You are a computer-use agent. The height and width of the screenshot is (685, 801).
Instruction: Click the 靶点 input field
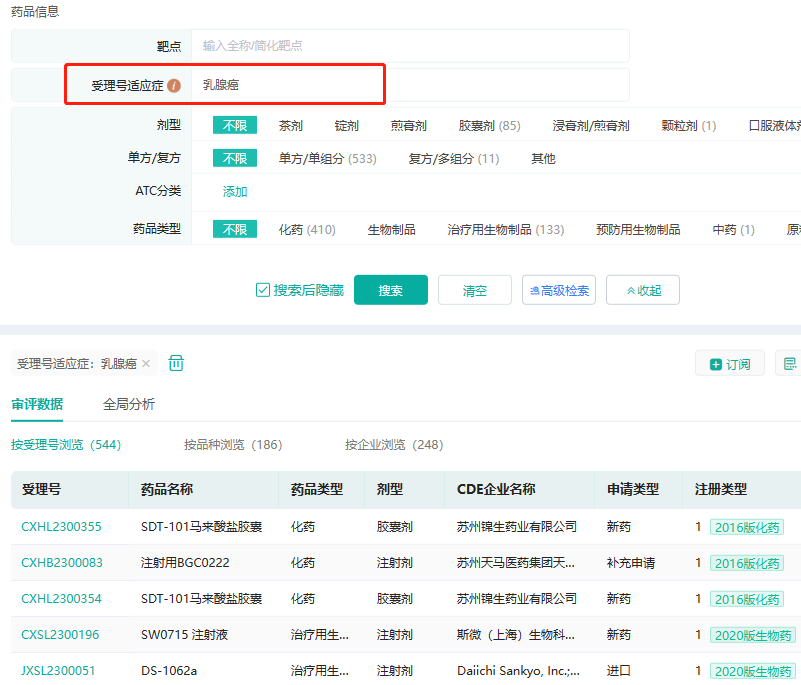click(x=410, y=46)
